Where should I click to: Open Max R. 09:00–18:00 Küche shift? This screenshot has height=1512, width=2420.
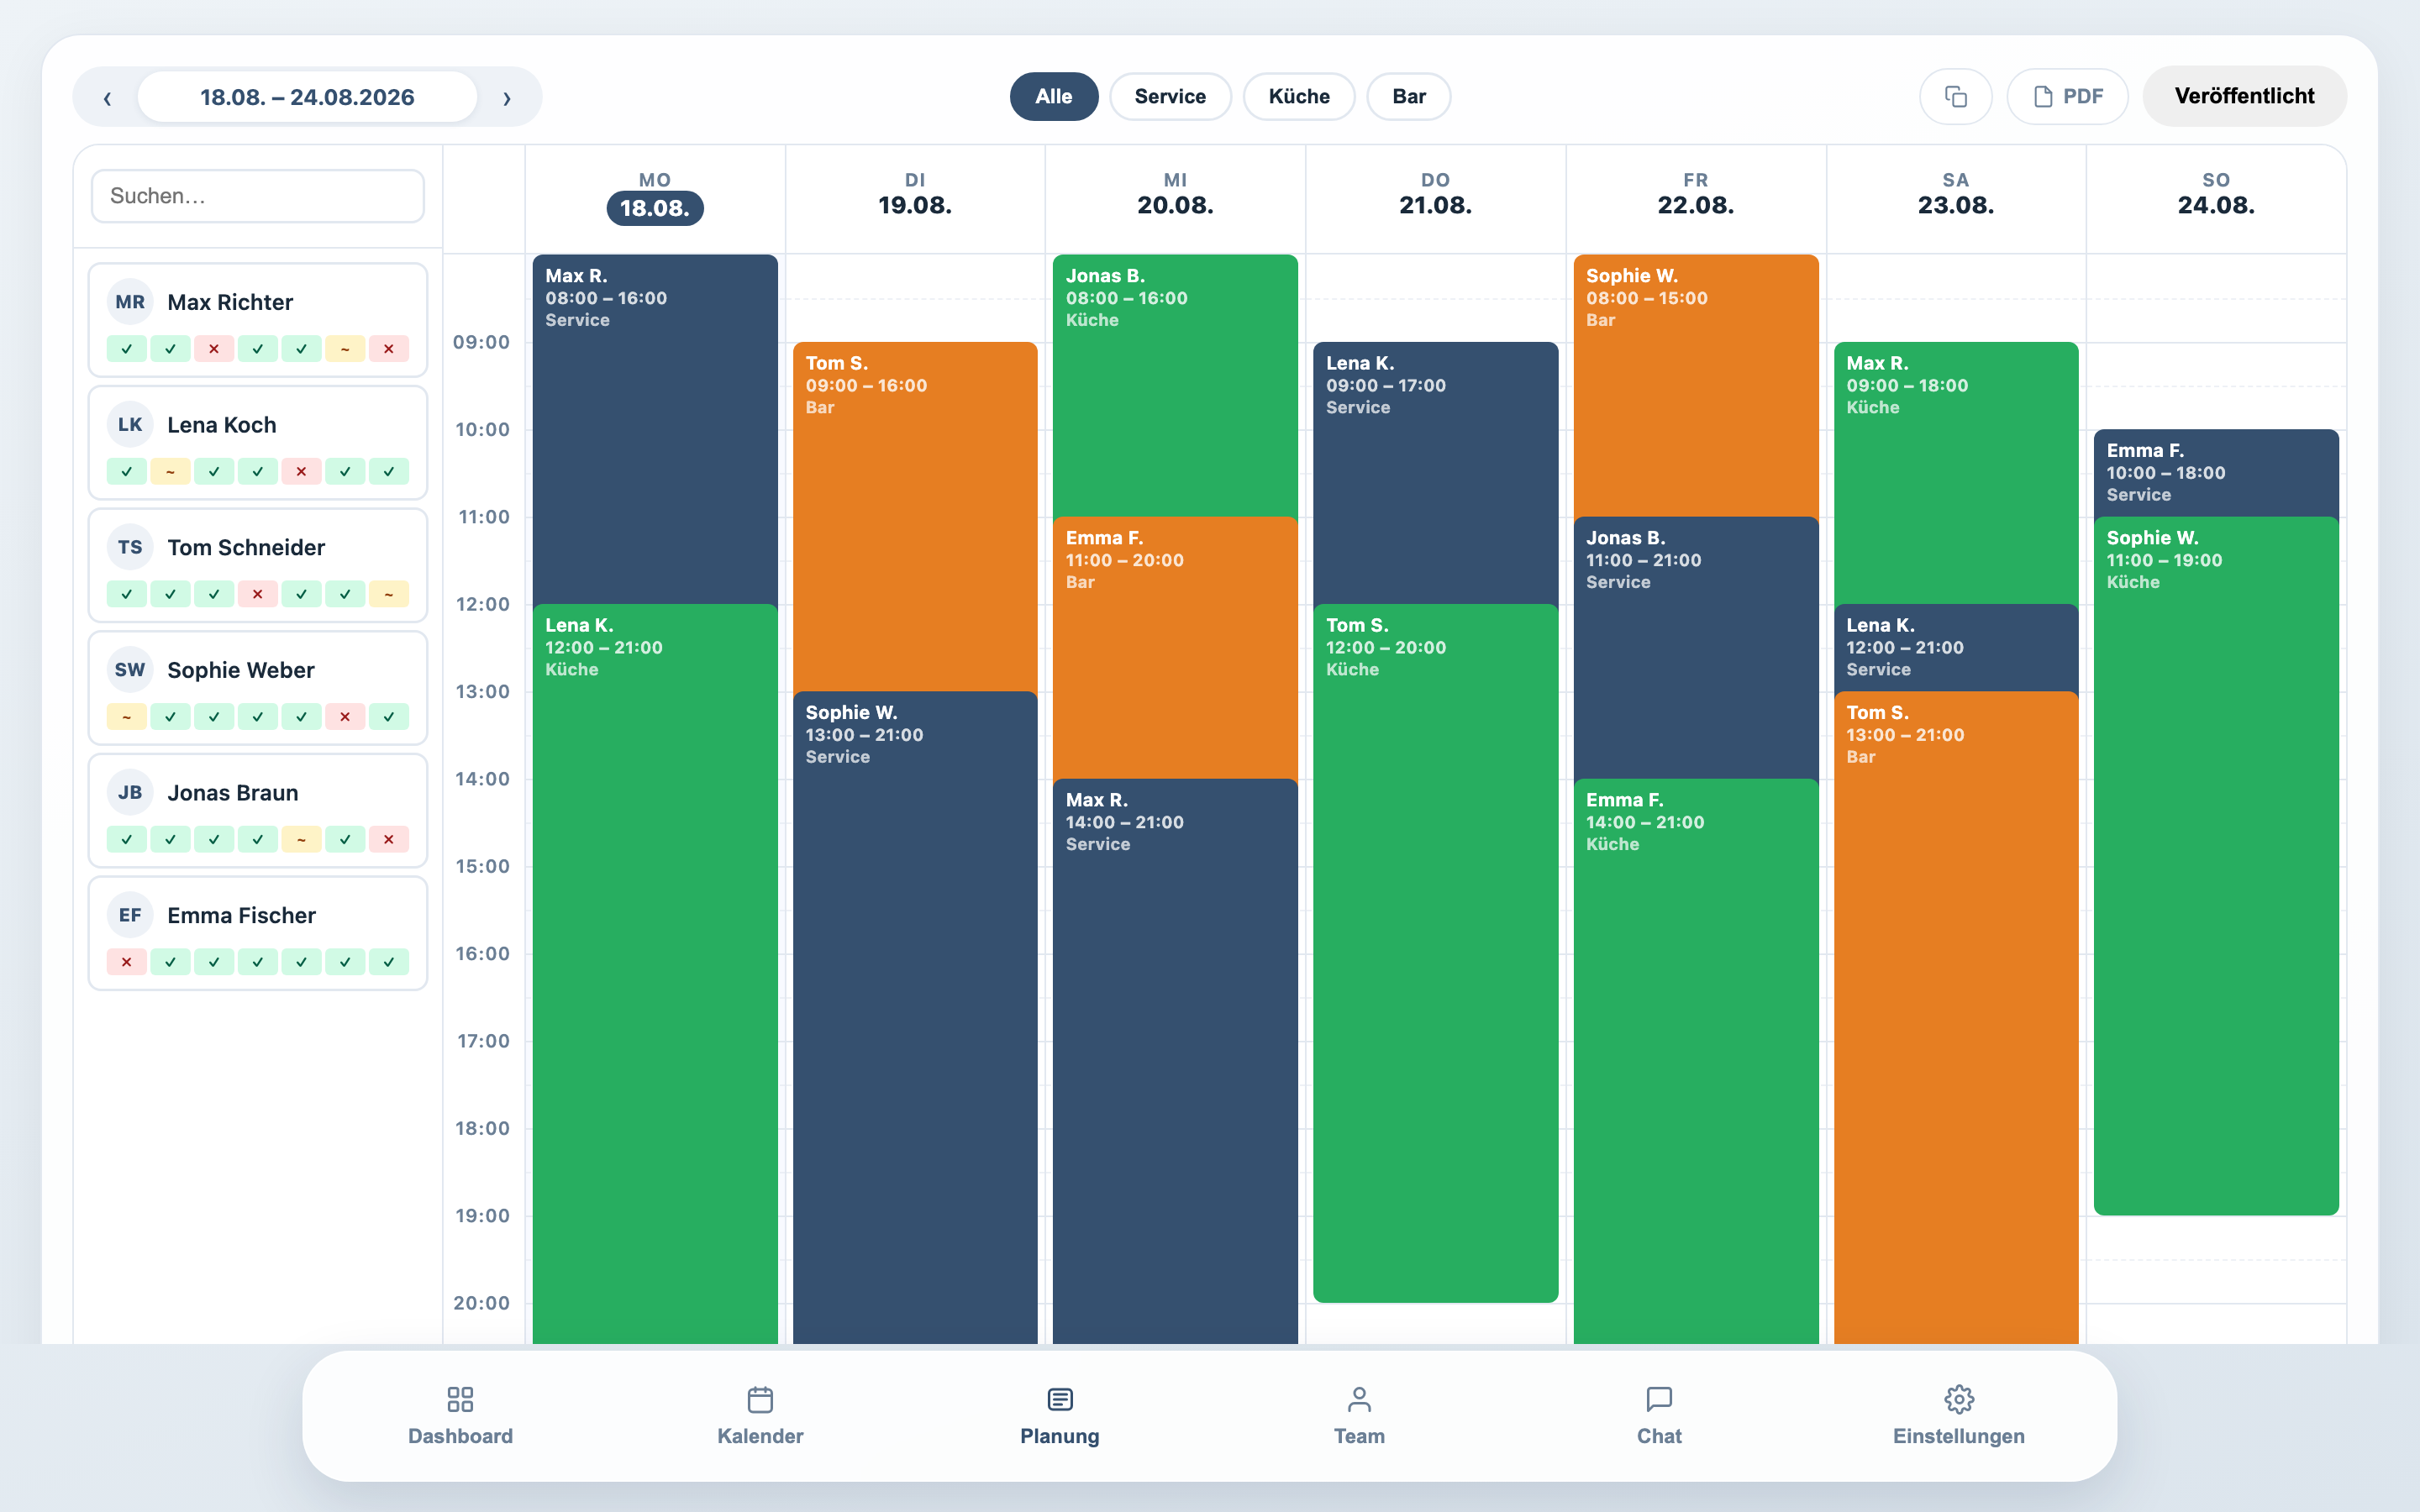[1956, 473]
